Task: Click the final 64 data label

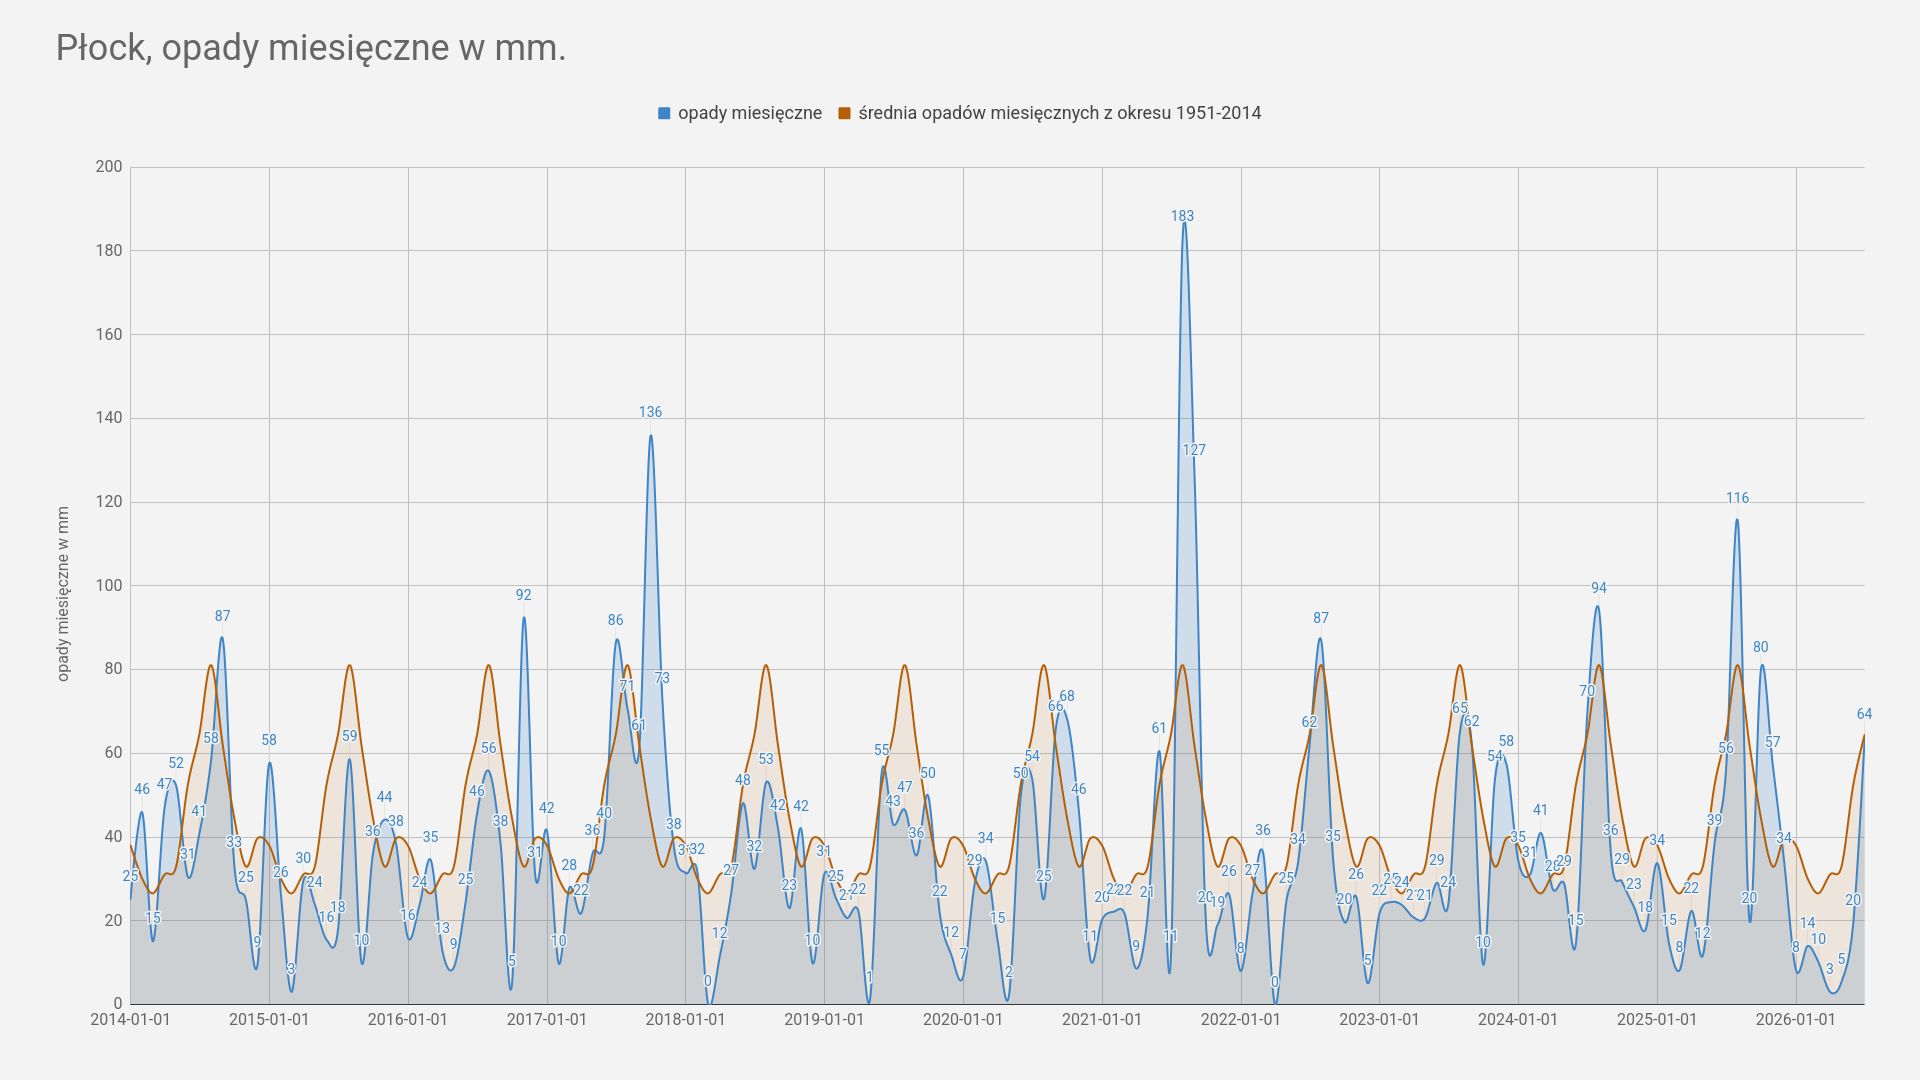Action: pos(1864,714)
